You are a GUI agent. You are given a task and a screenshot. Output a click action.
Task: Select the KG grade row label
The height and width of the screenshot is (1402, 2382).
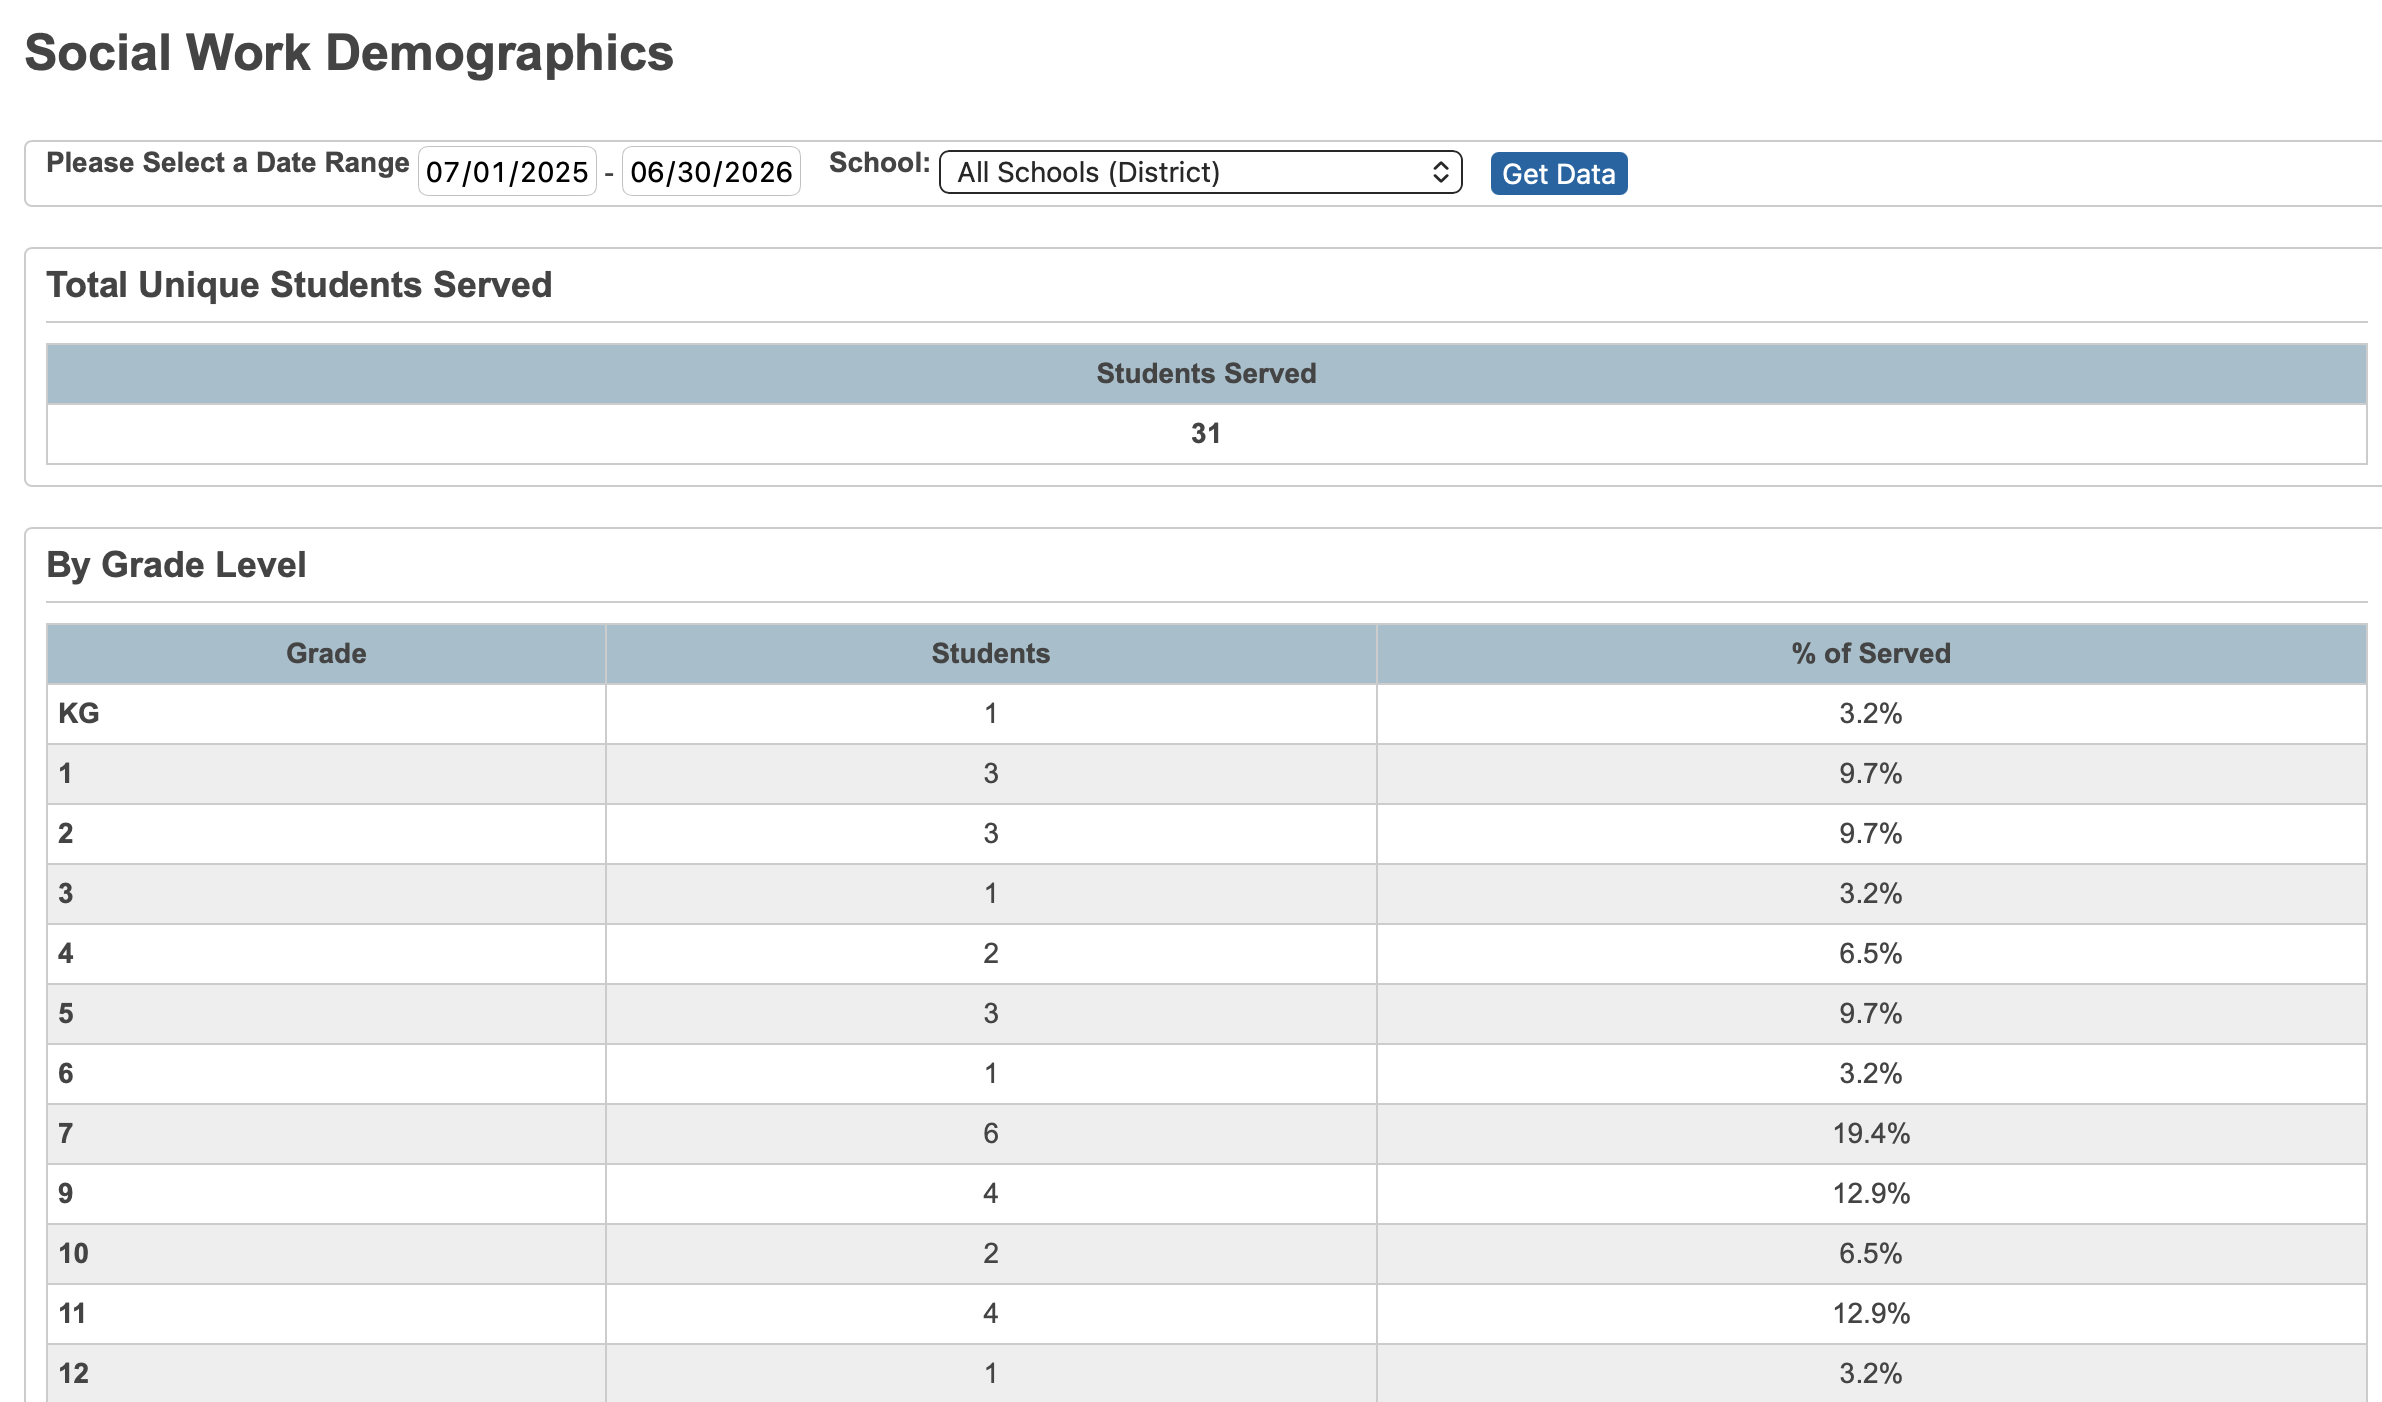[x=79, y=713]
